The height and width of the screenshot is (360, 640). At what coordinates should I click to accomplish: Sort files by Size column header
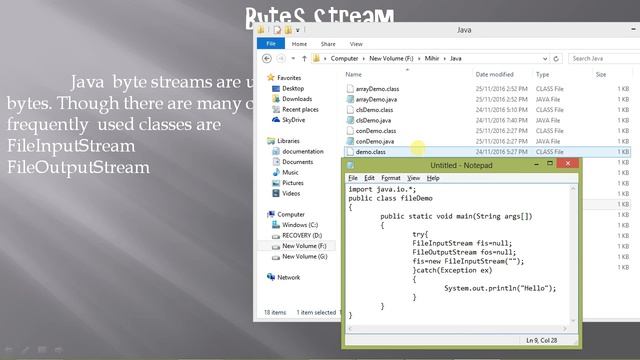tap(601, 74)
